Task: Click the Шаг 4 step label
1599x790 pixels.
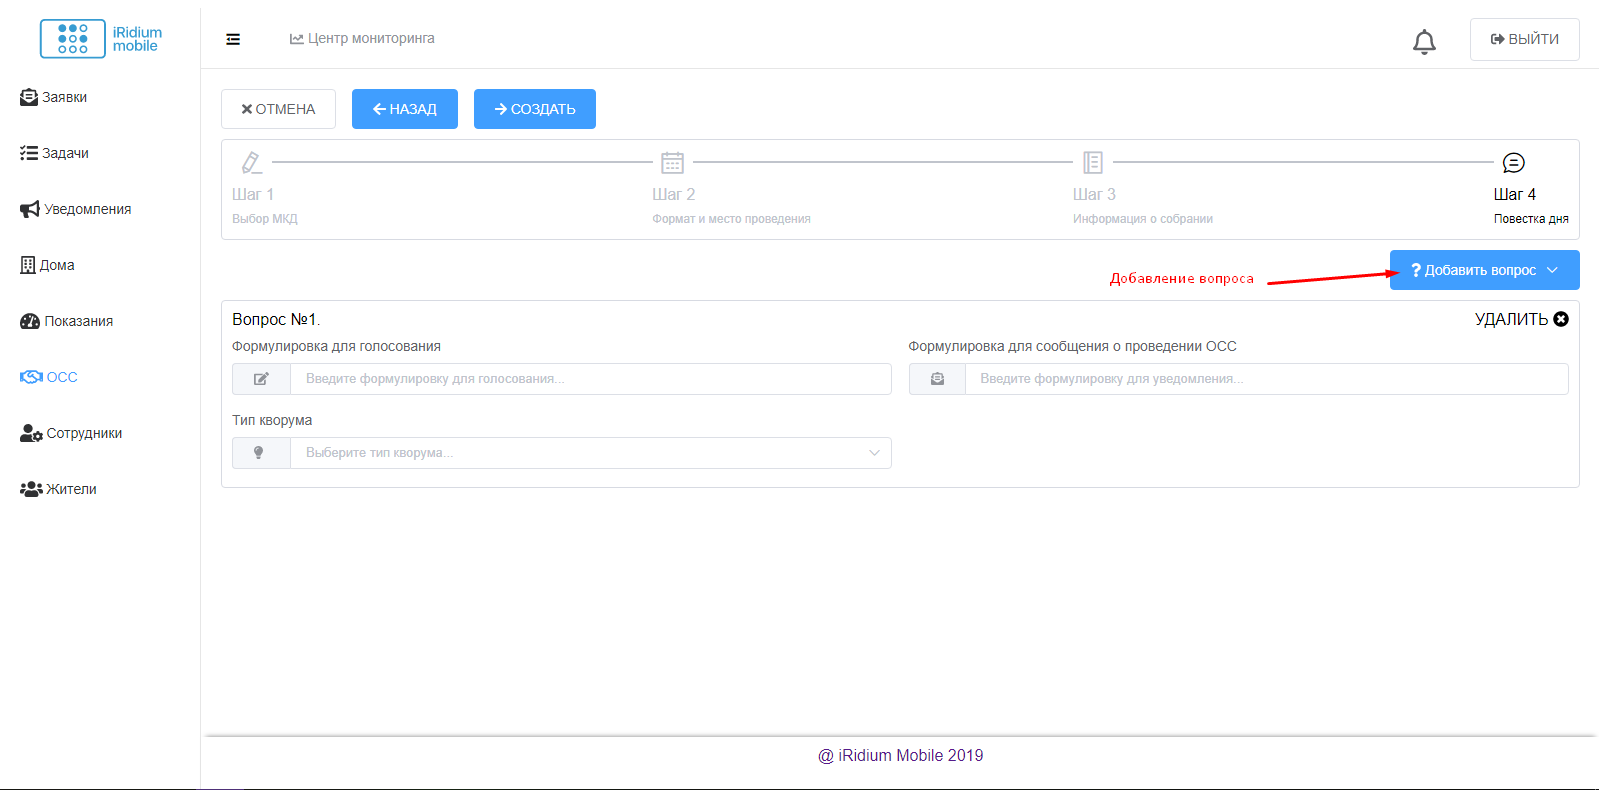Action: pos(1515,194)
